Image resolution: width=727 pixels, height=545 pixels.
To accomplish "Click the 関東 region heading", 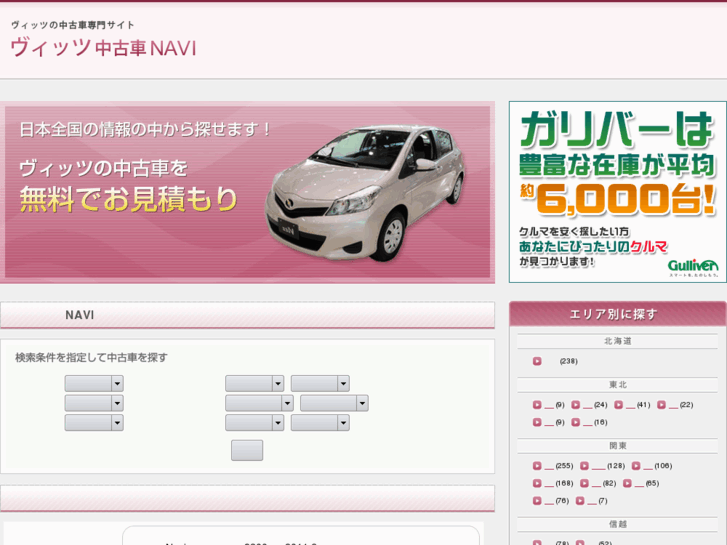I will coord(618,446).
